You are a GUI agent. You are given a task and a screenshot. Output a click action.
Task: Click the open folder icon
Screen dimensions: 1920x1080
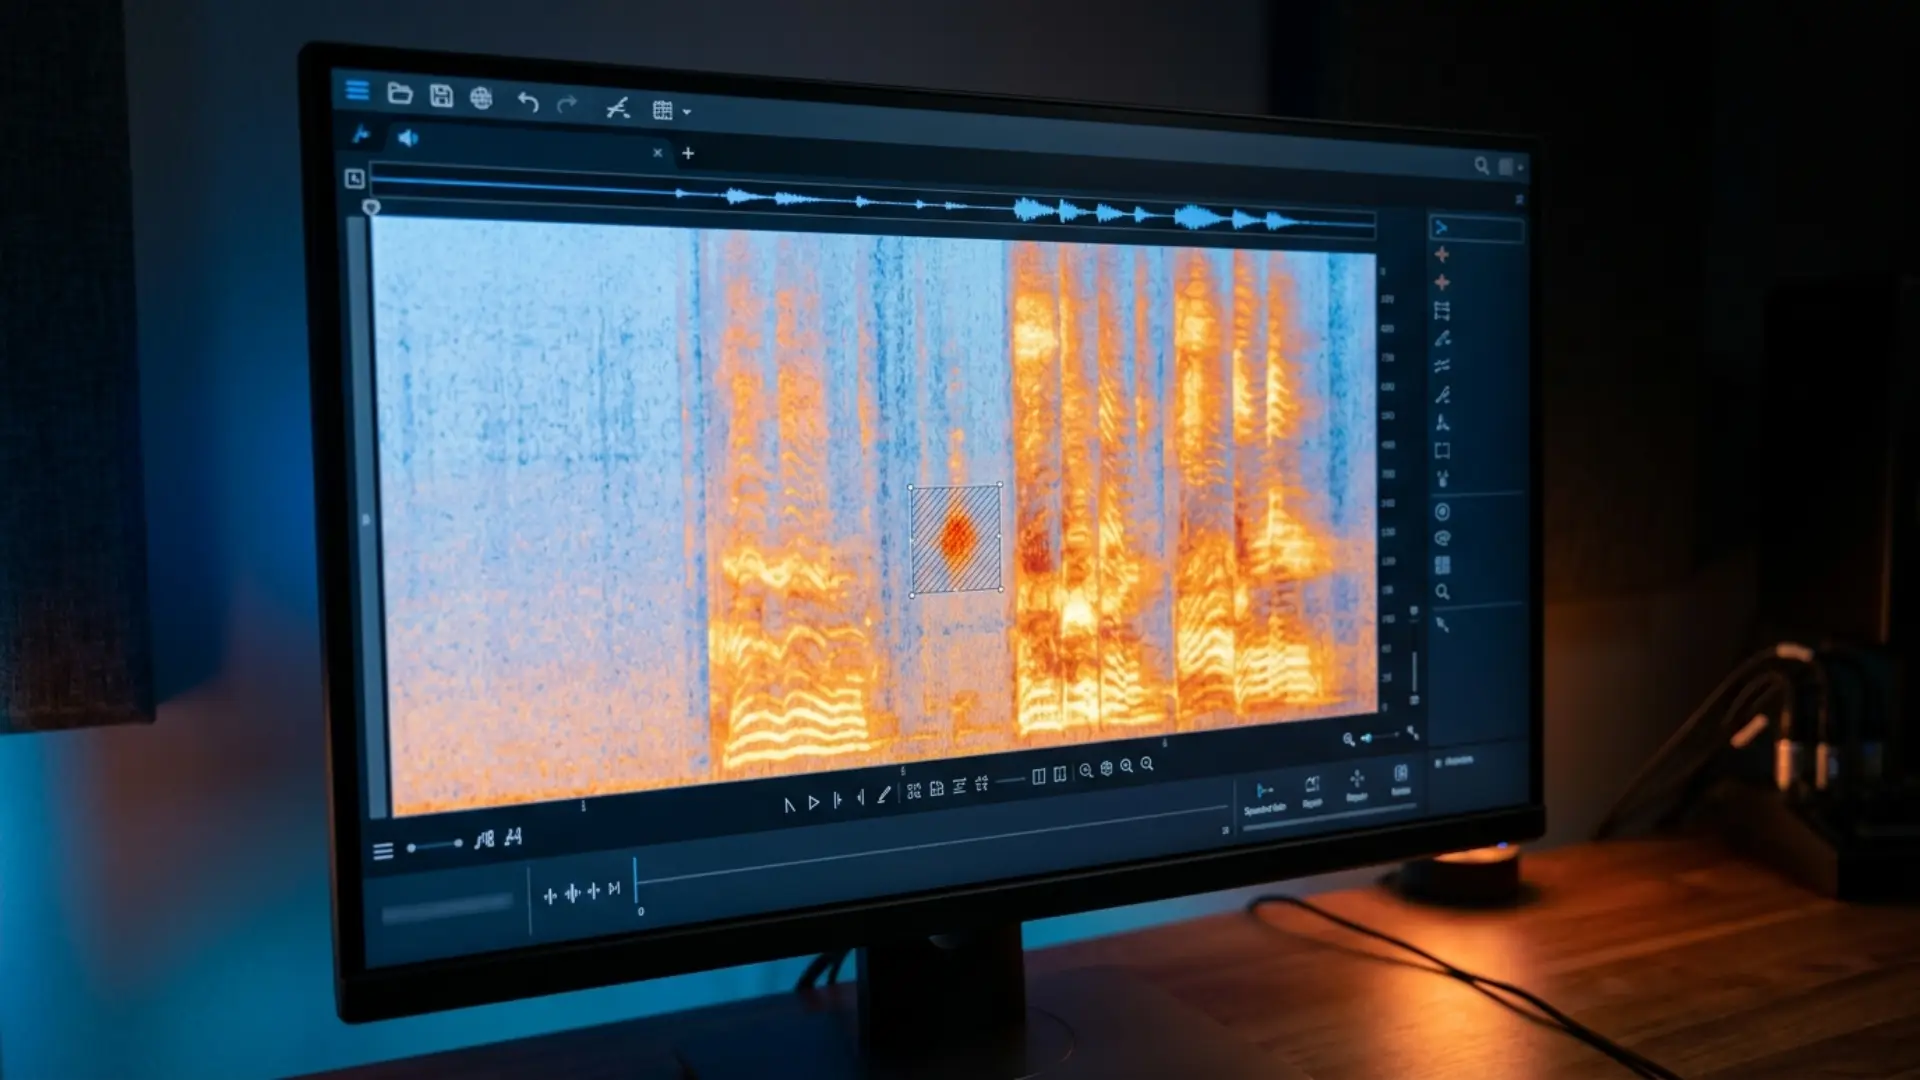point(400,93)
